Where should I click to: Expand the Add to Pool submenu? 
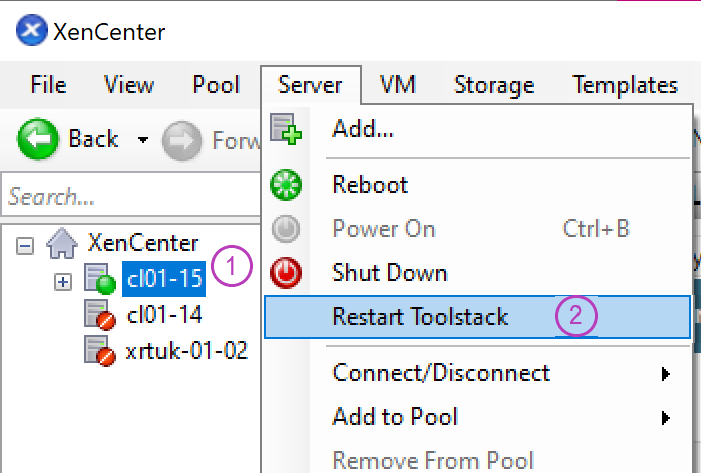click(665, 417)
